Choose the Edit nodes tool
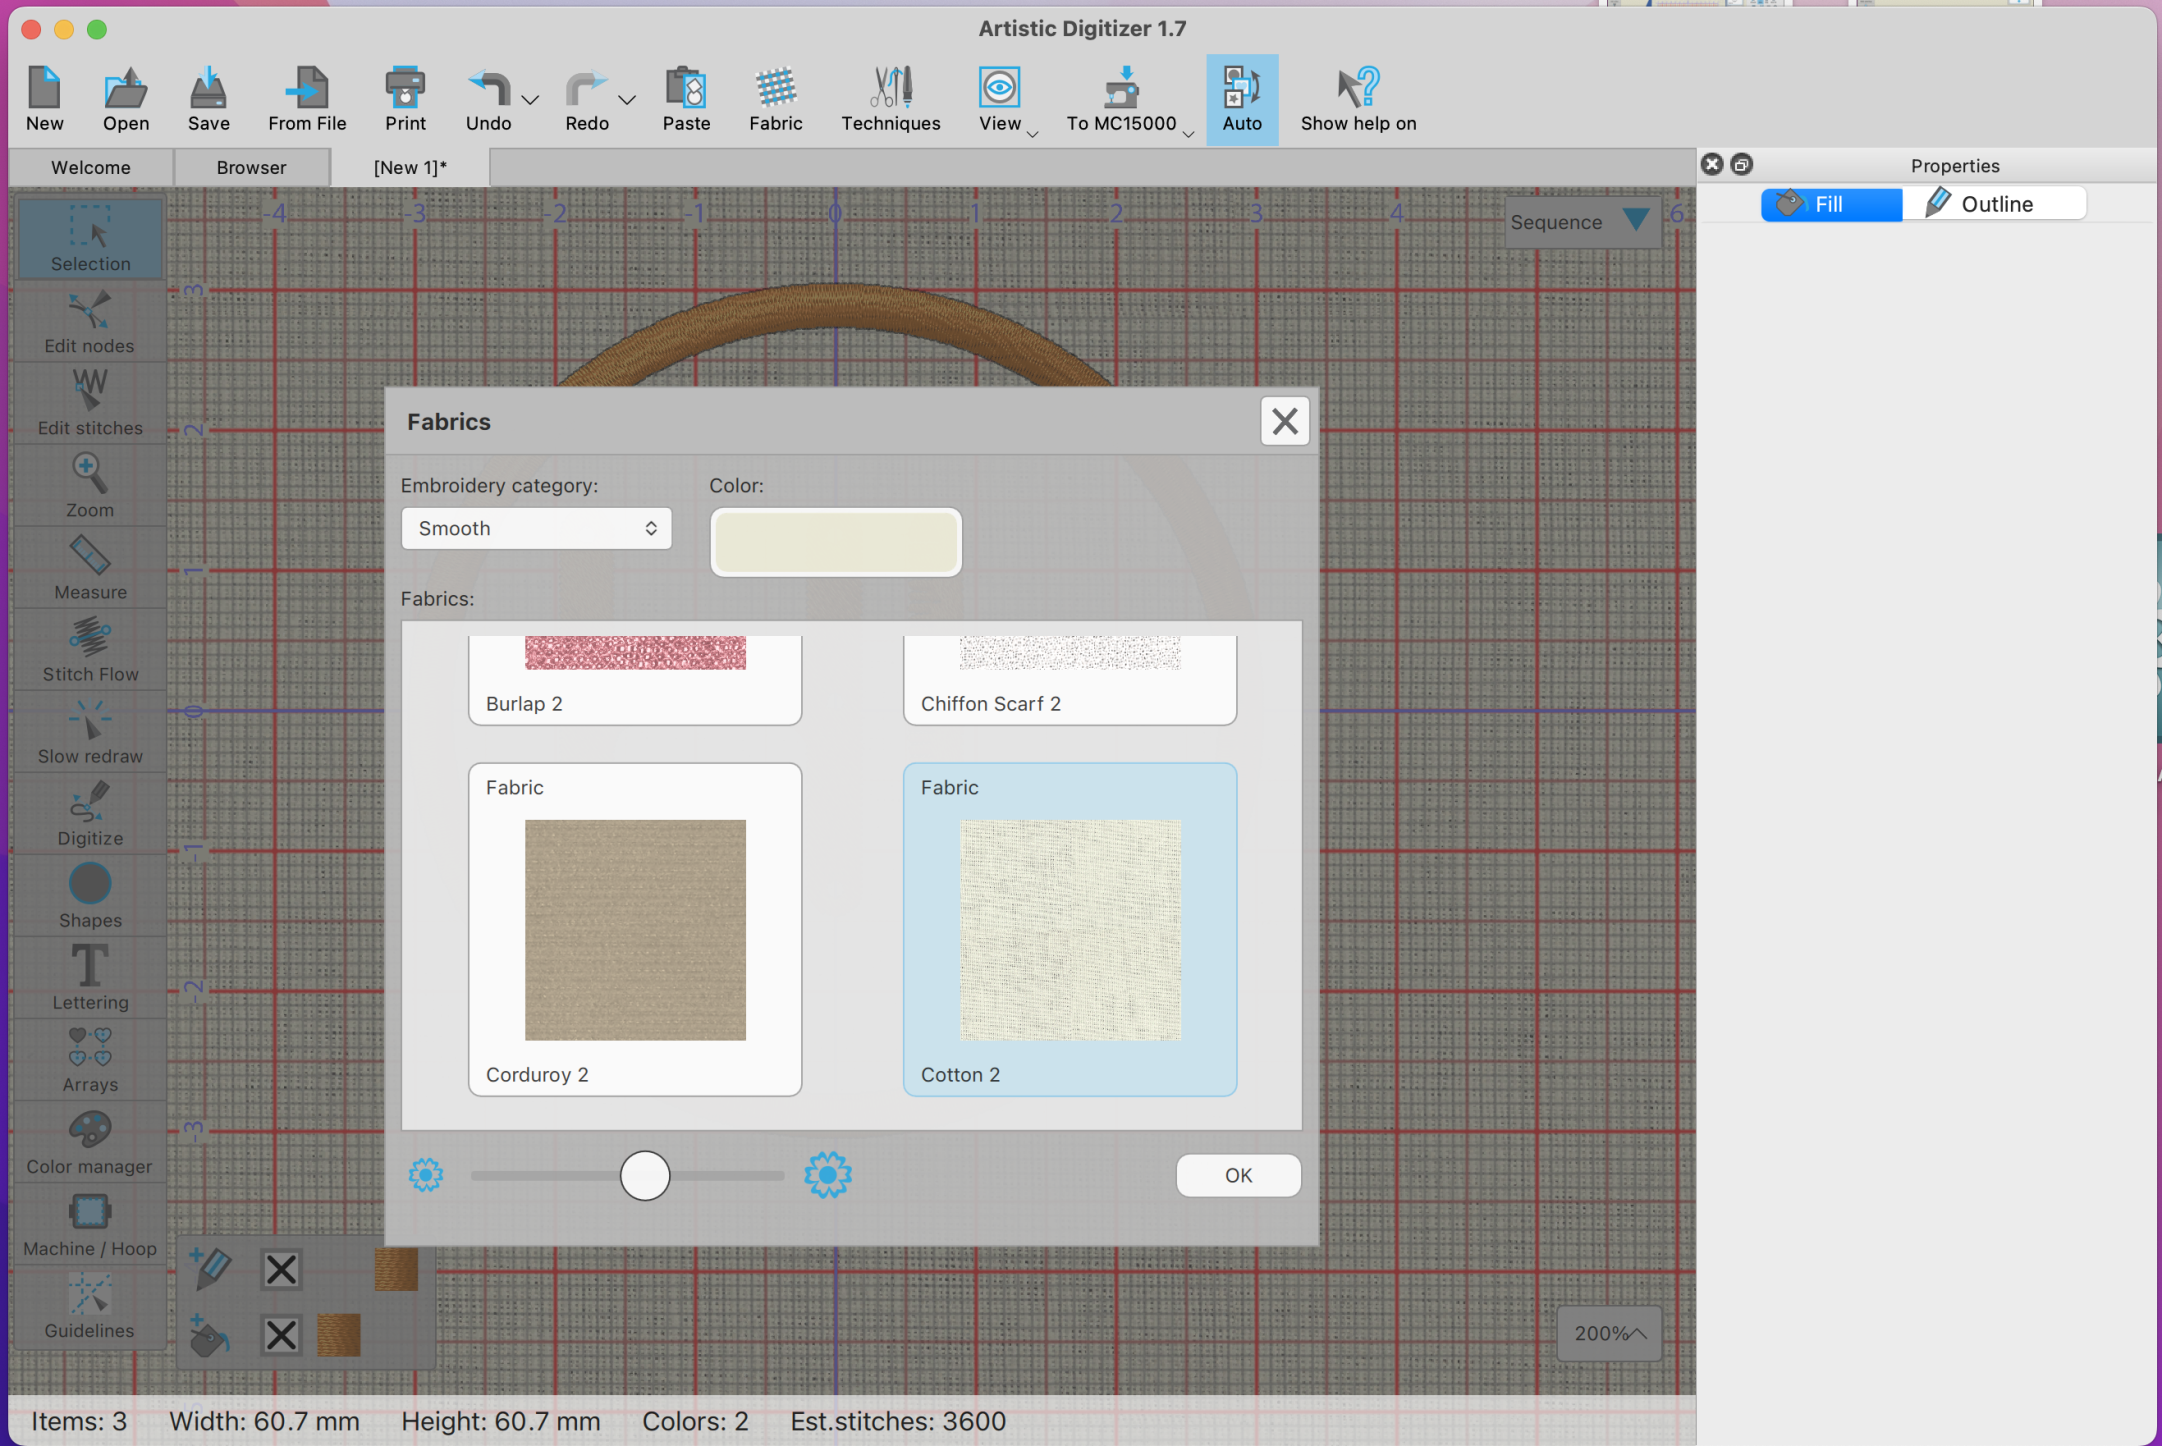 pos(90,320)
